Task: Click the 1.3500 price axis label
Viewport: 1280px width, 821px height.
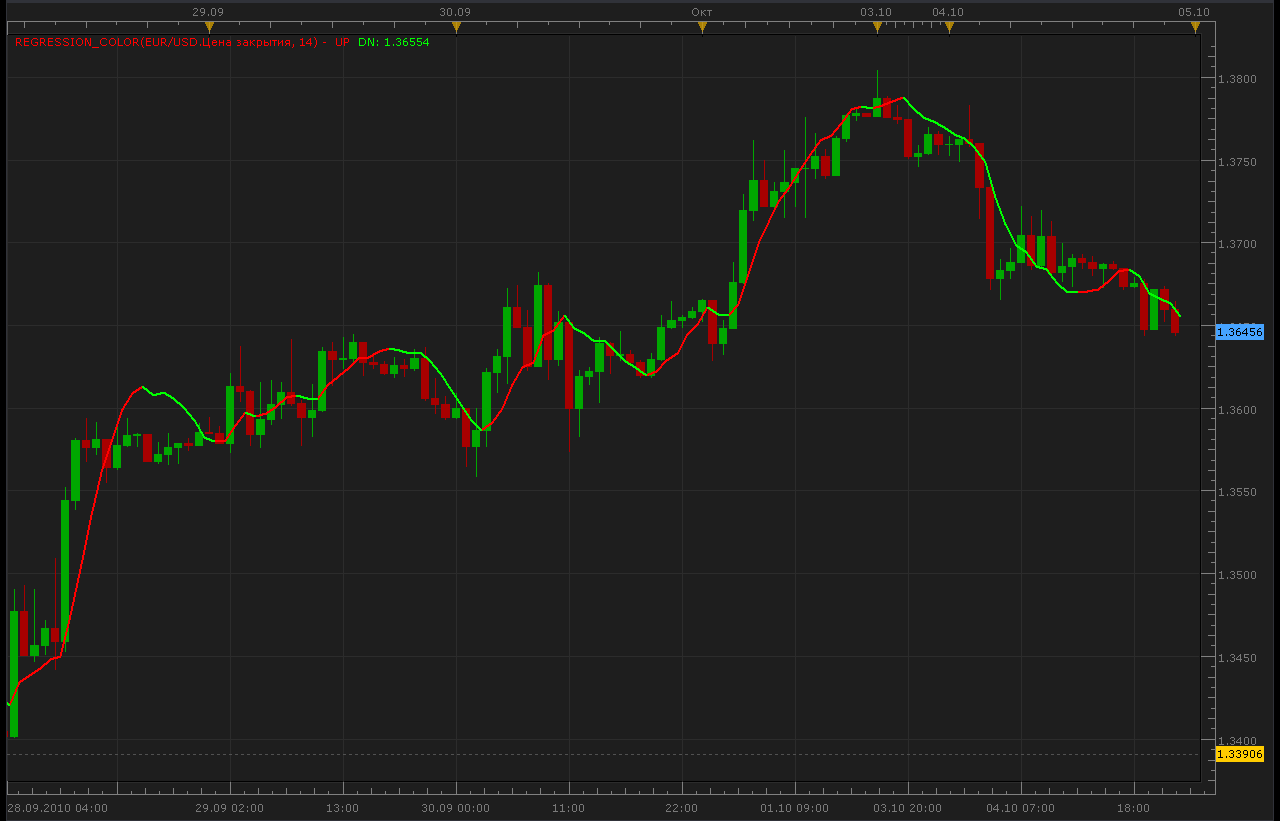Action: tap(1237, 576)
